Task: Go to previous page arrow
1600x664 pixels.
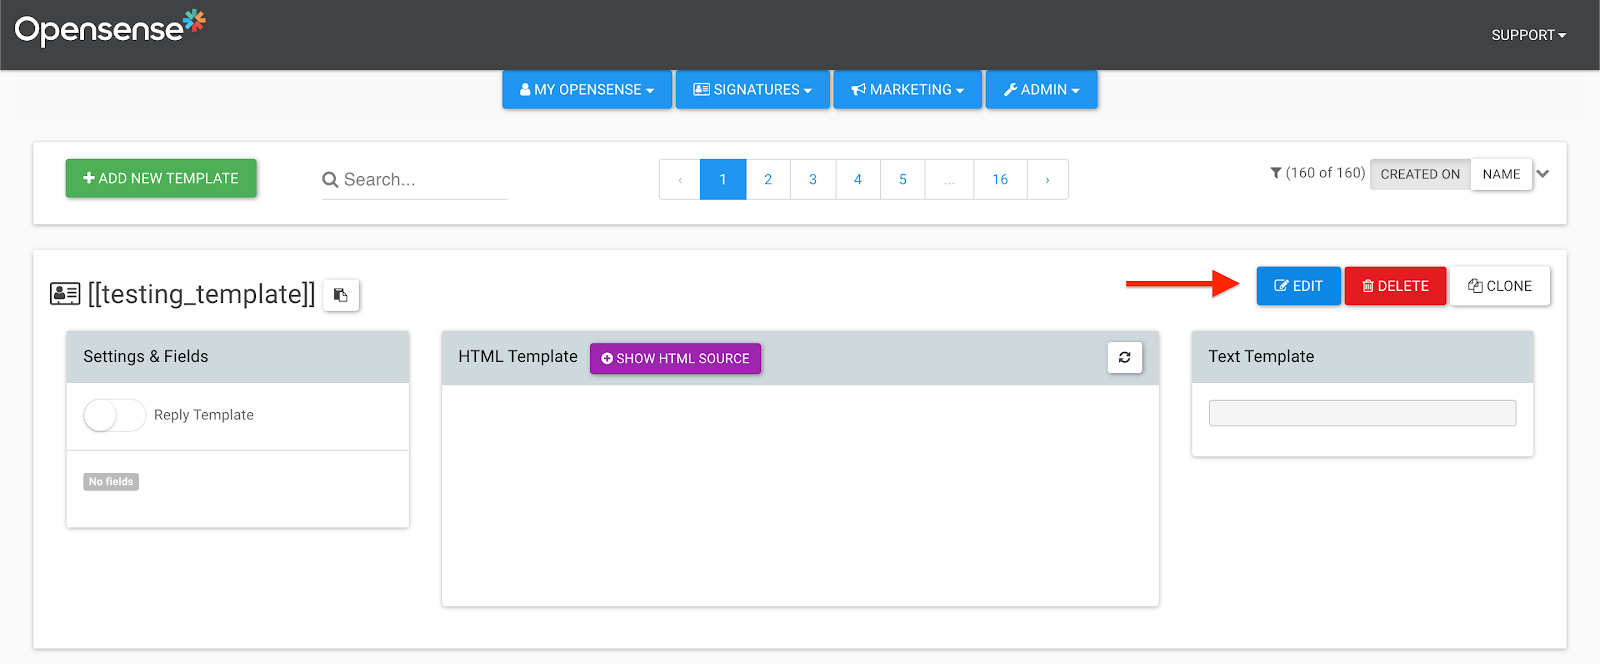Action: (x=680, y=180)
